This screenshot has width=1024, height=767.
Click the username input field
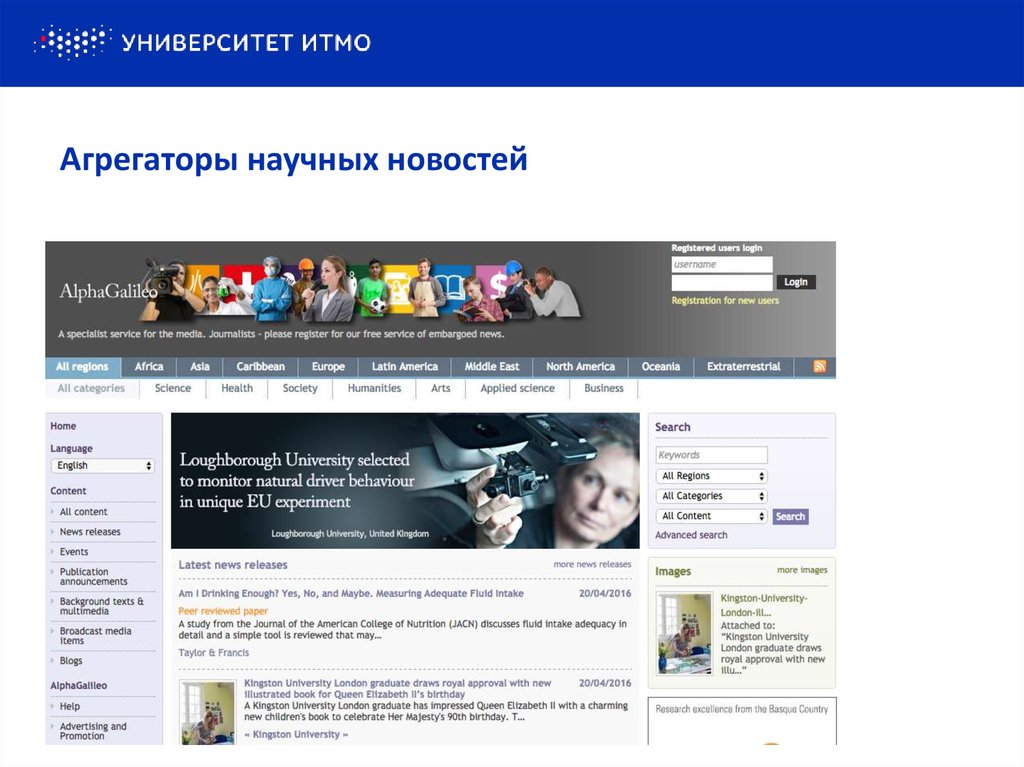click(x=722, y=264)
